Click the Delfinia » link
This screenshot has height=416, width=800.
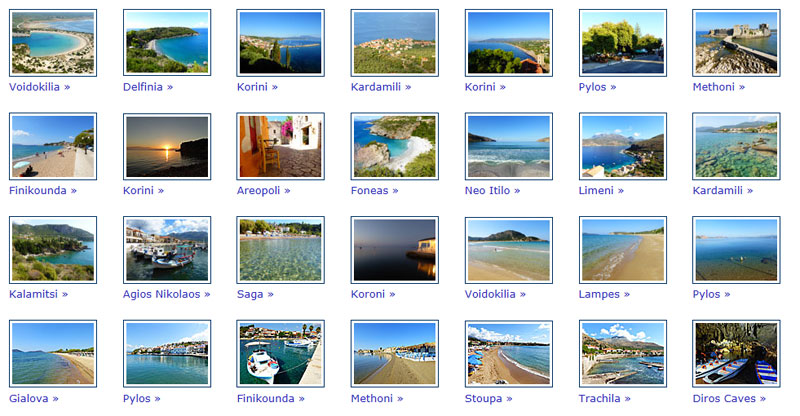(148, 87)
